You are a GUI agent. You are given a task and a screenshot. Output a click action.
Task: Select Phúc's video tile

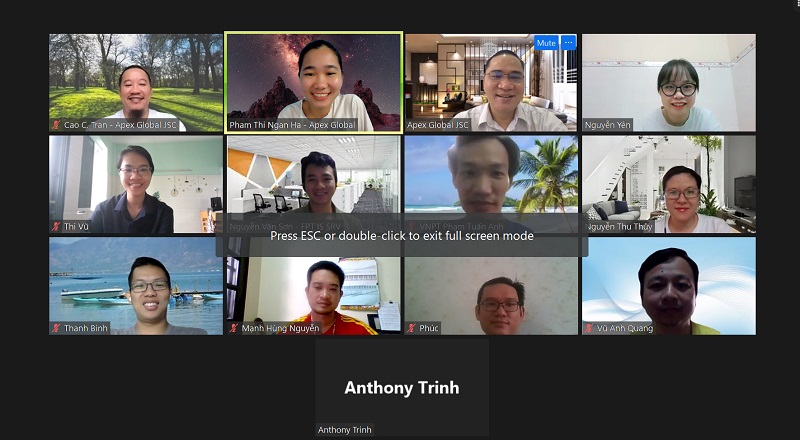click(x=491, y=286)
